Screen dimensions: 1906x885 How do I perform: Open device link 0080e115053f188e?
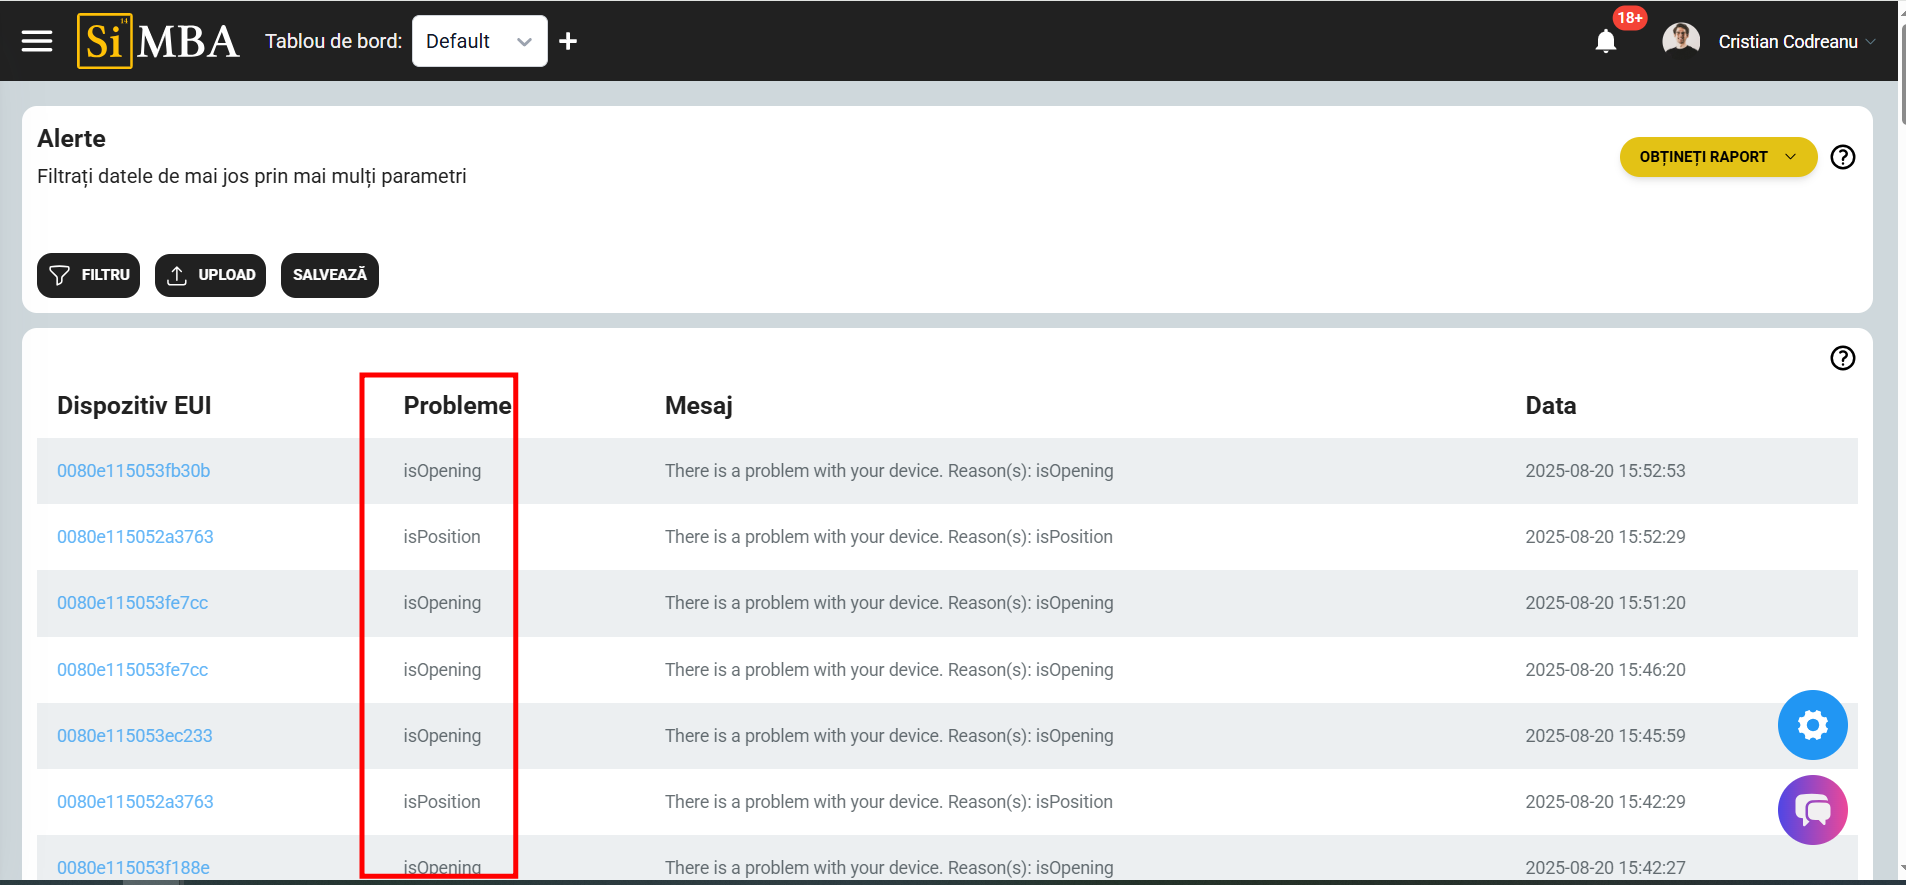[134, 867]
